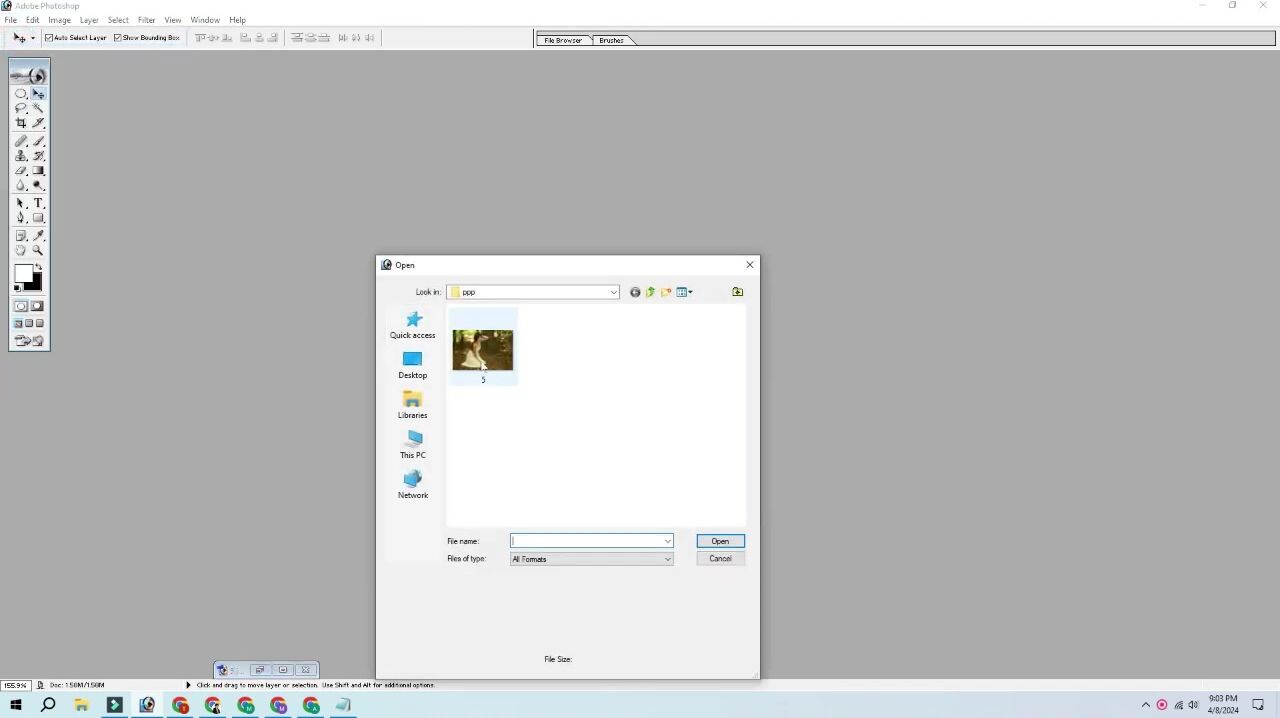Choose the Zoom tool in toolbox
Image resolution: width=1280 pixels, height=718 pixels.
pos(38,251)
